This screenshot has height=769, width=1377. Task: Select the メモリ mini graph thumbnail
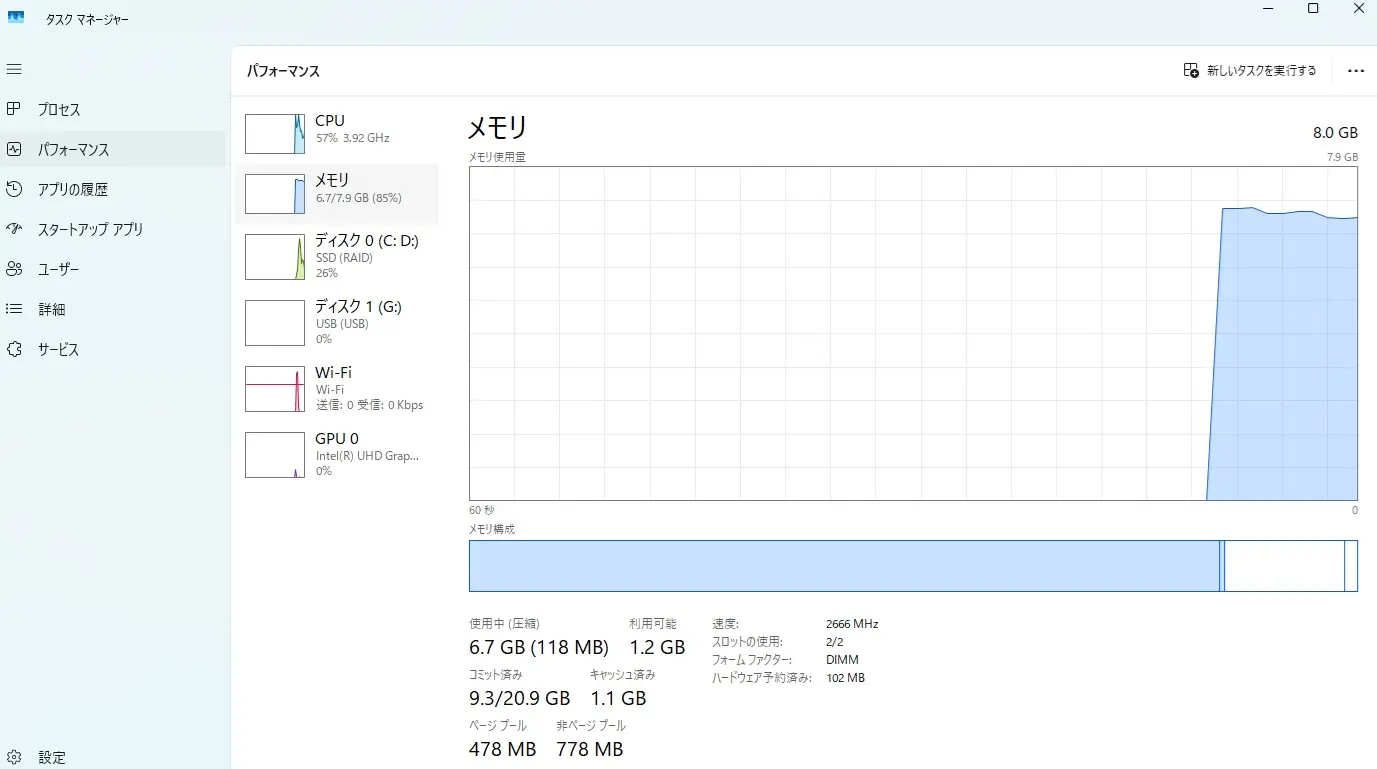point(275,194)
